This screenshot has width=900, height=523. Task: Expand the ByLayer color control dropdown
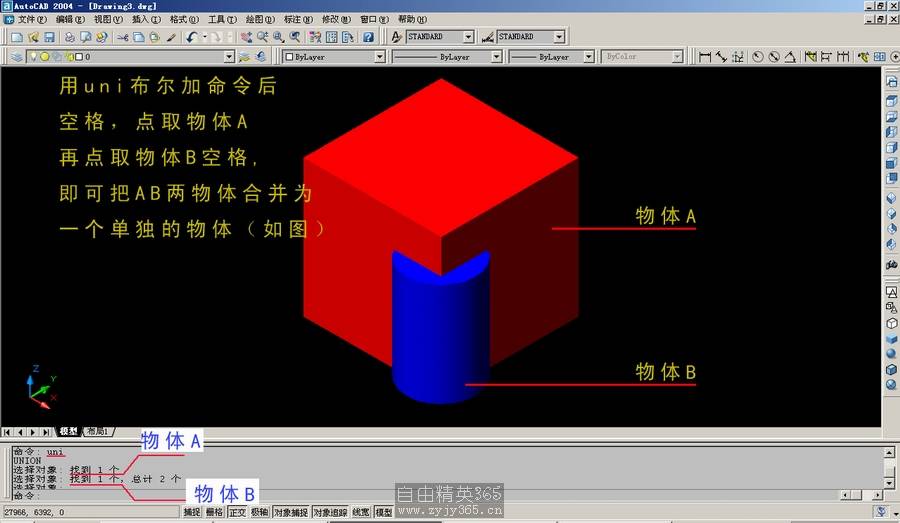click(379, 57)
